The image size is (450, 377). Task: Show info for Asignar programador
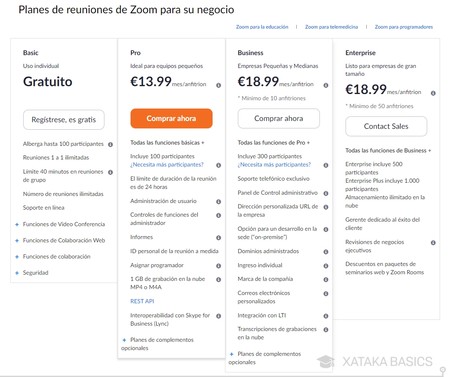tap(219, 266)
